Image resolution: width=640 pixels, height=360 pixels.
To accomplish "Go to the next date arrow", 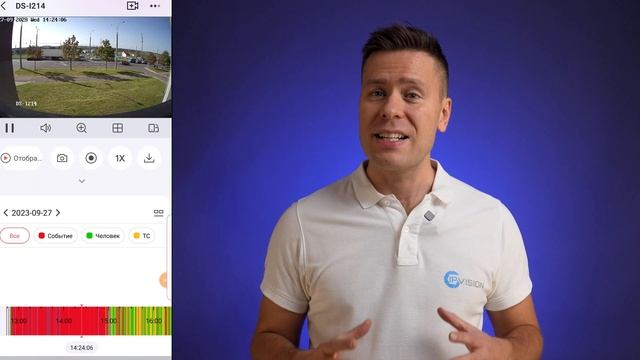I will [58, 213].
